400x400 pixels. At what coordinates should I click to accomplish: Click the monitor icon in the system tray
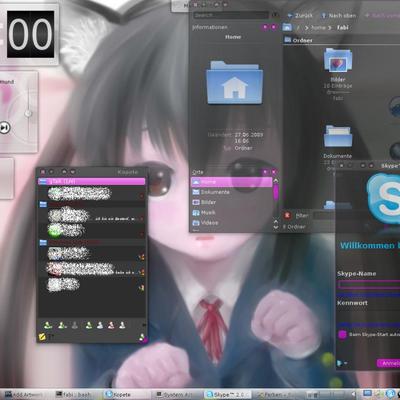pyautogui.click(x=367, y=394)
